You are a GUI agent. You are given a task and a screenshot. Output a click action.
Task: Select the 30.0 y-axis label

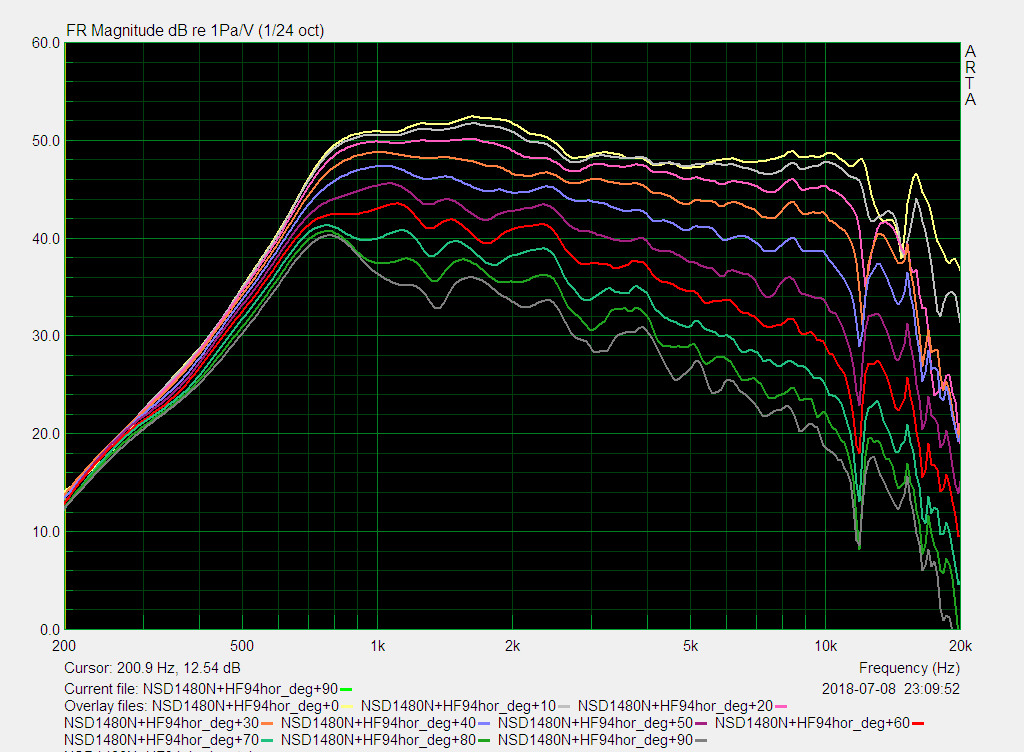click(x=46, y=336)
